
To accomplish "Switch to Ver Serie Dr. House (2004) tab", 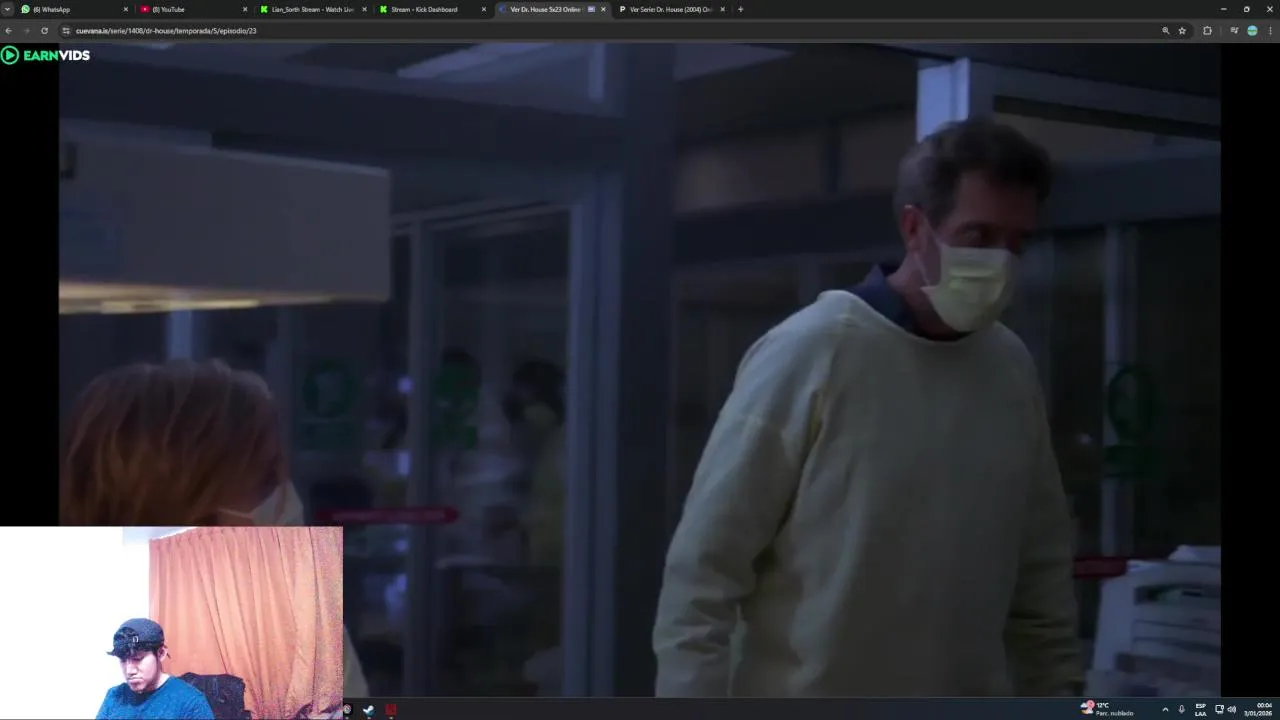I will coord(670,9).
